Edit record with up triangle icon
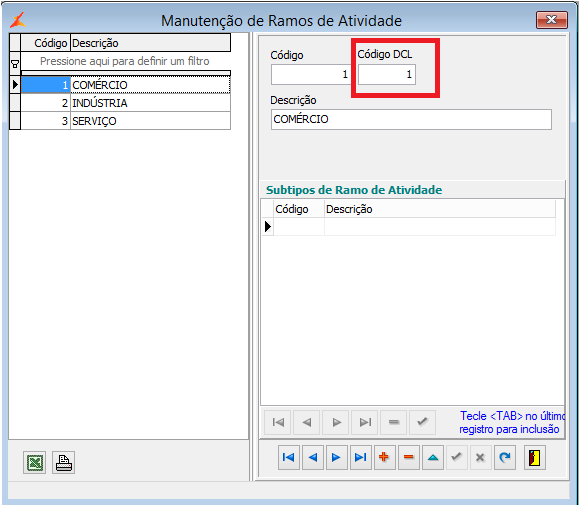Viewport: 579px width, 508px height. tap(433, 457)
